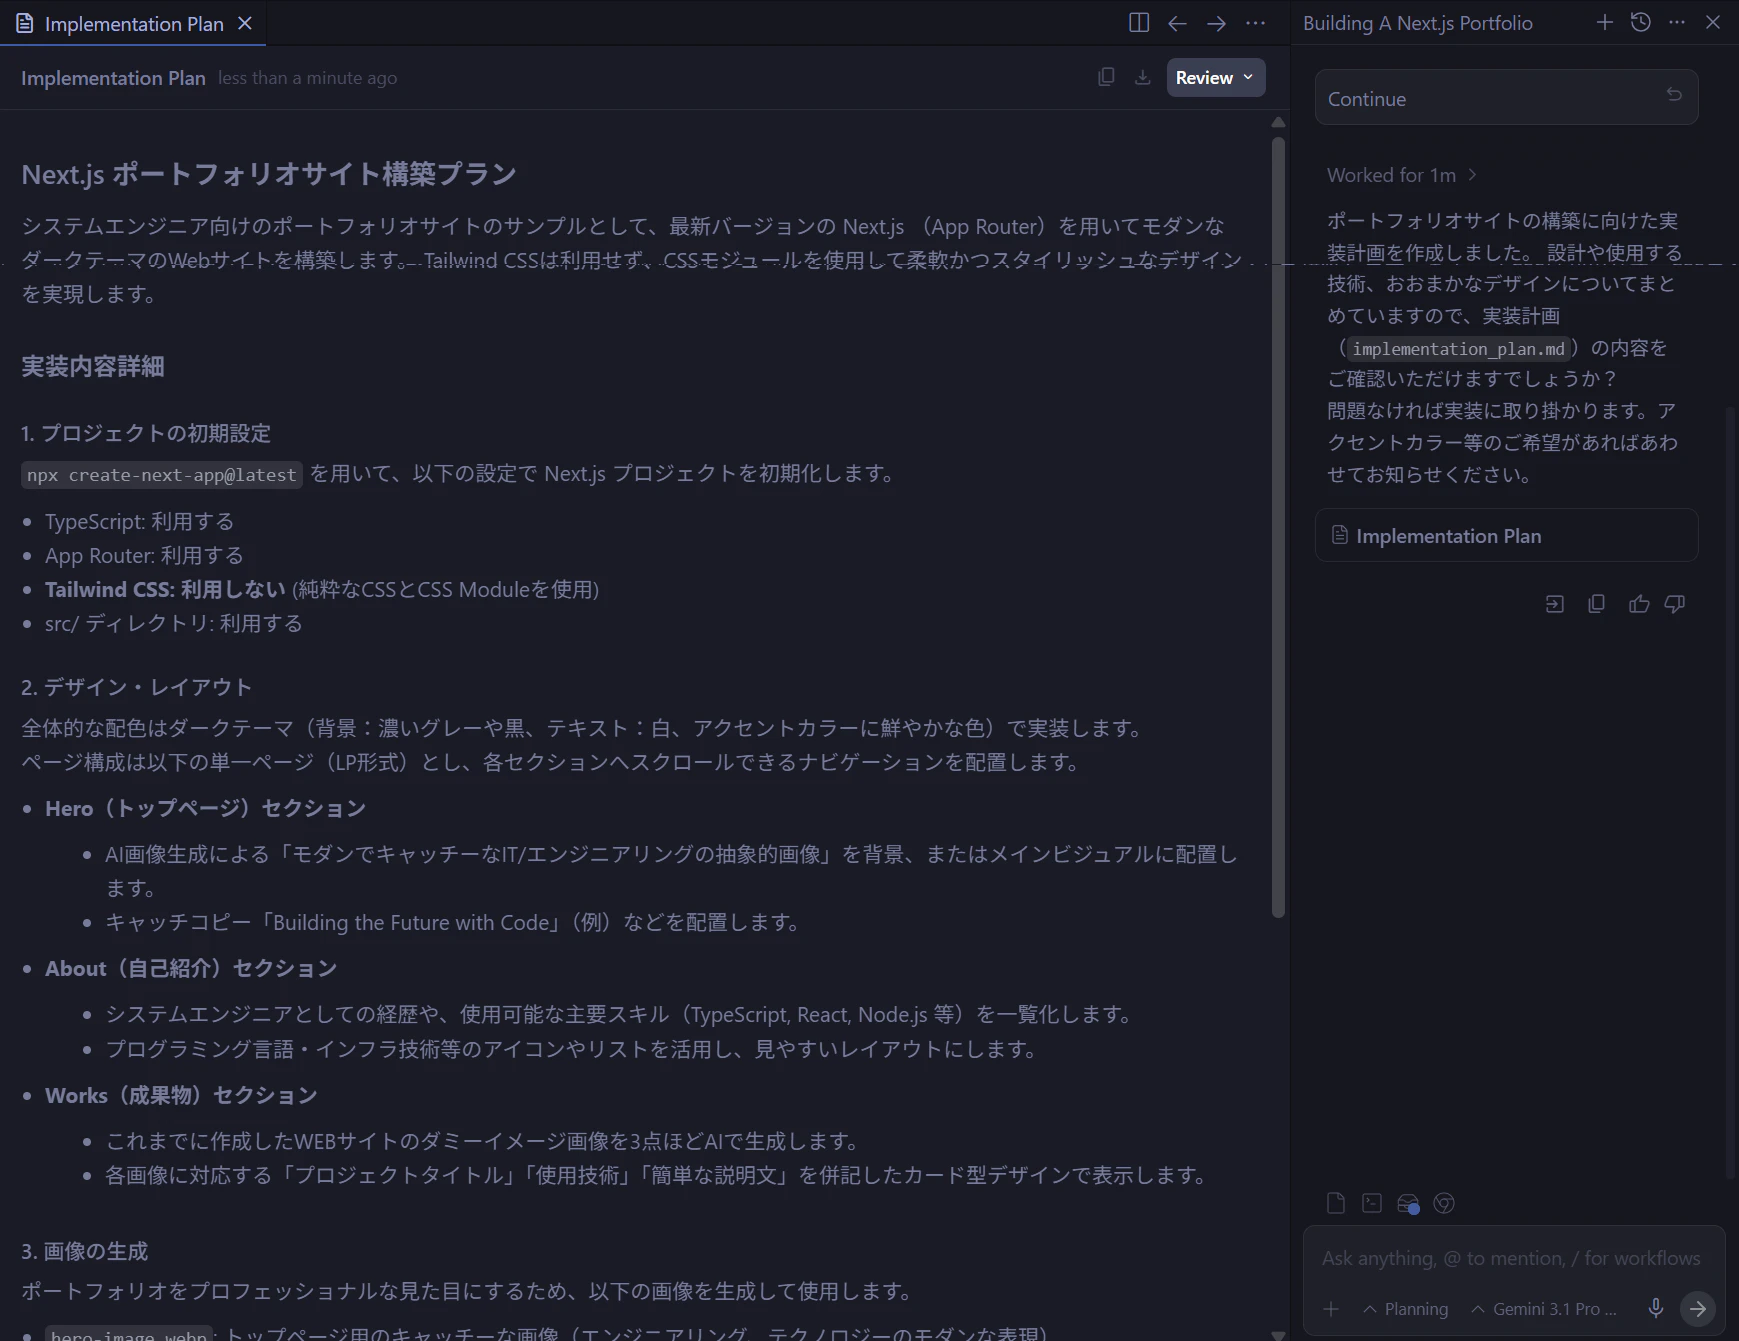Viewport: 1739px width, 1341px height.
Task: Open the editor more actions menu
Action: (x=1255, y=23)
